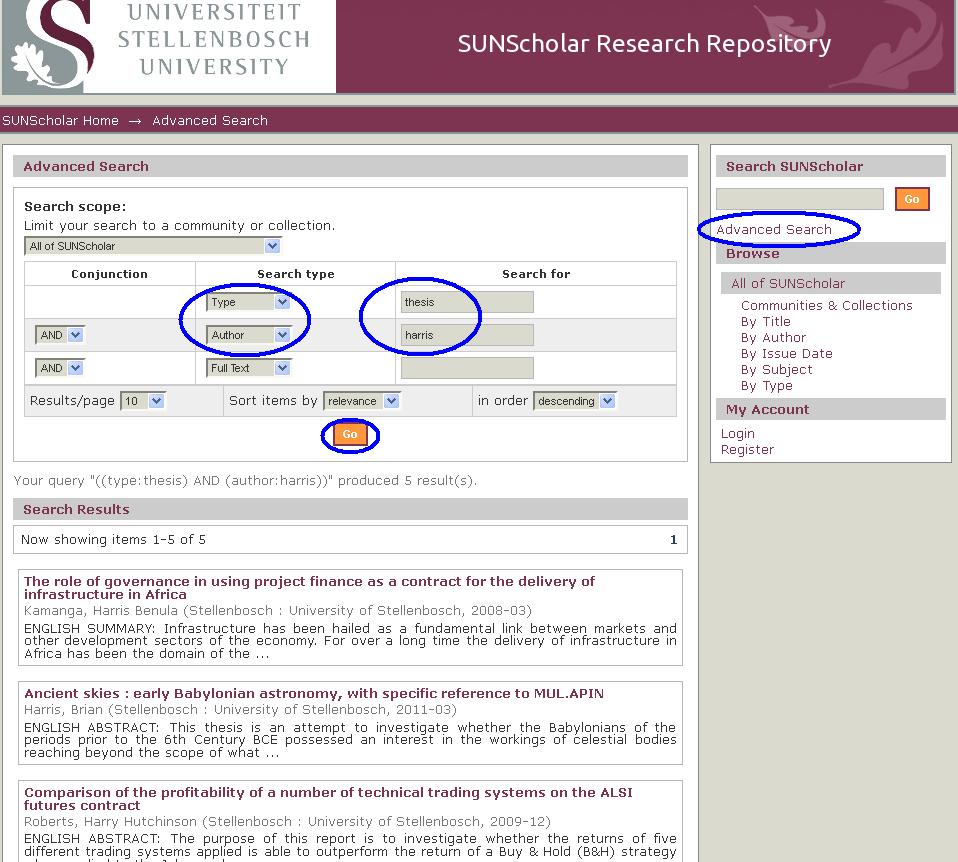Viewport: 958px width, 862px height.
Task: Click the search field containing 'thesis'
Action: pos(467,302)
